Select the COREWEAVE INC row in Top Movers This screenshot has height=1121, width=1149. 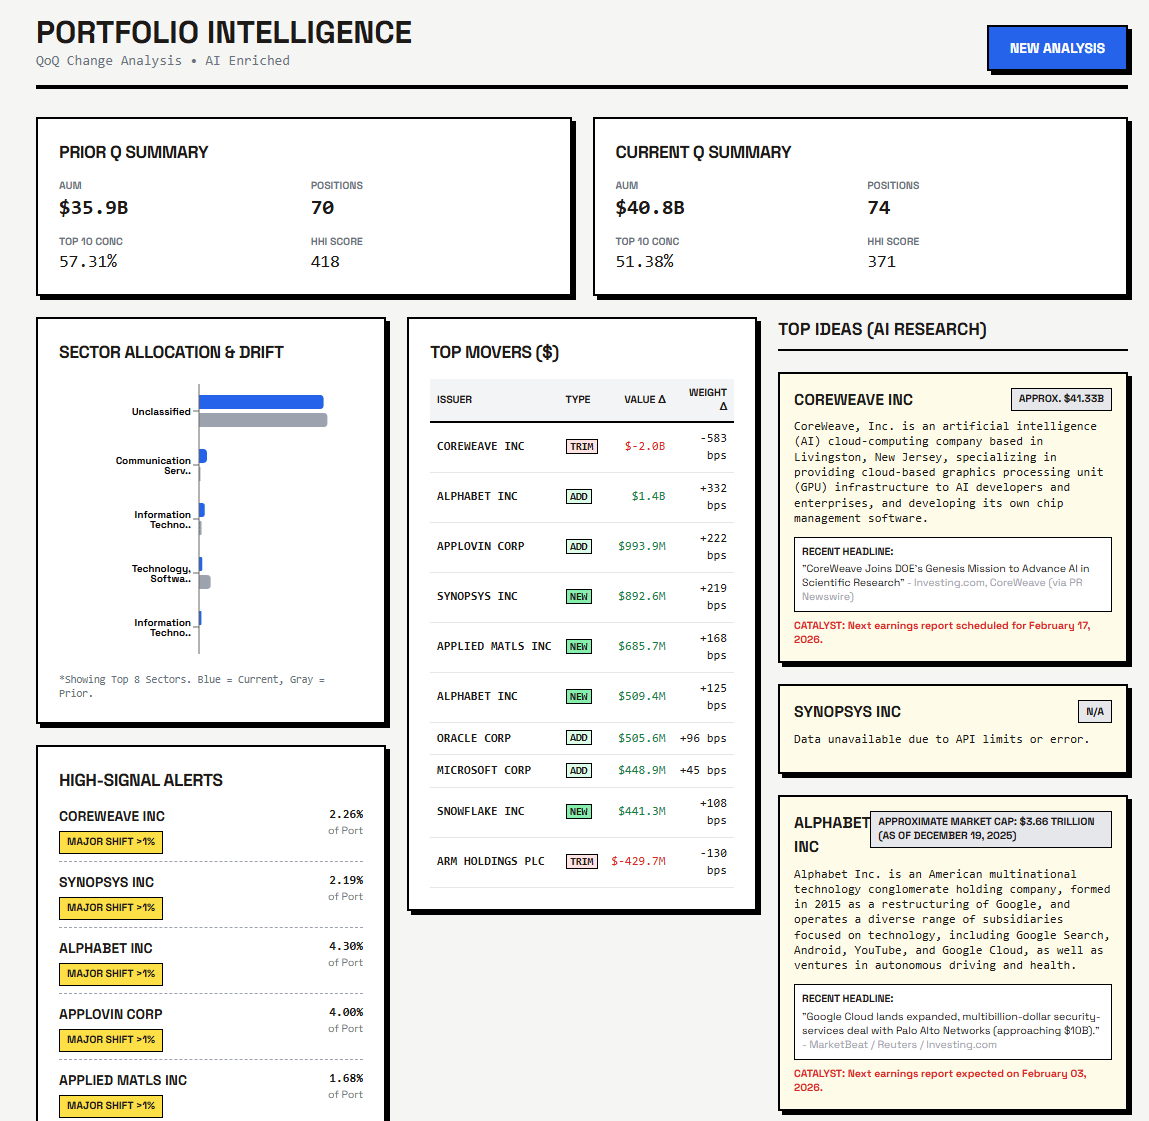click(x=582, y=447)
